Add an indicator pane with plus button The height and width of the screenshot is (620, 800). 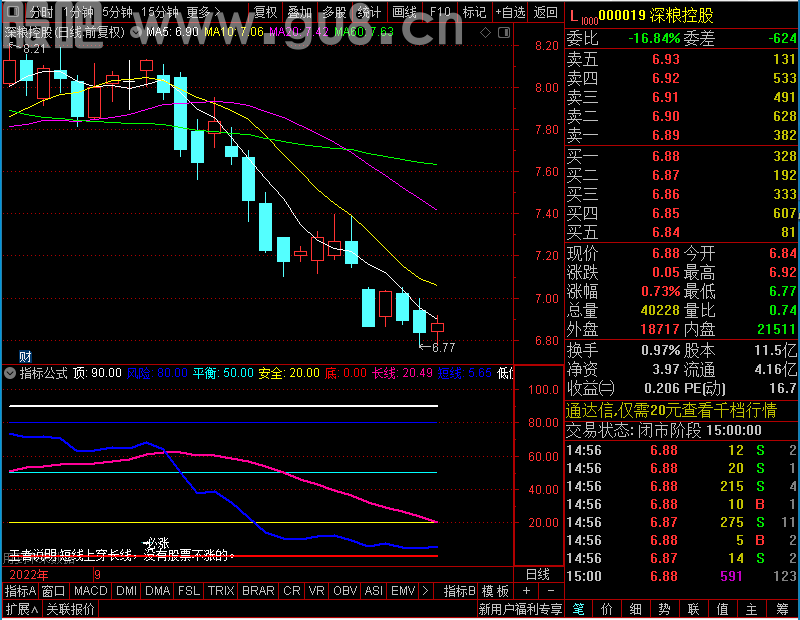527,591
